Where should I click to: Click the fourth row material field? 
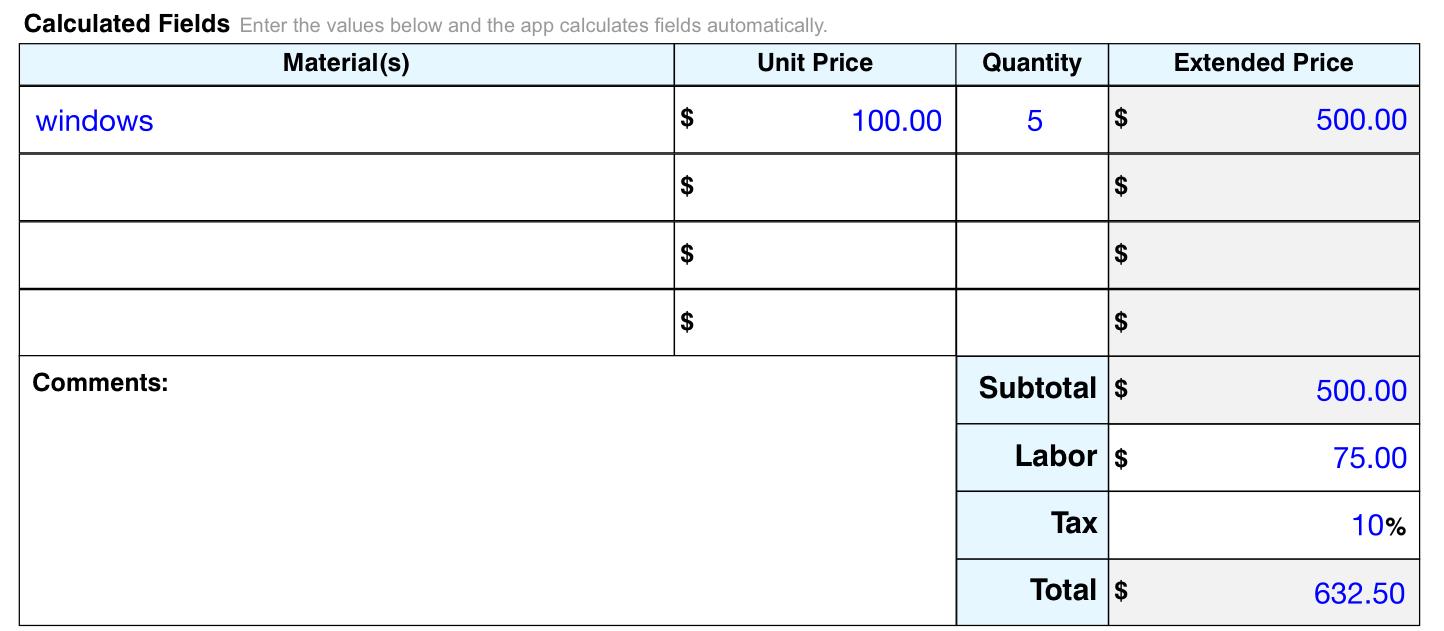[x=346, y=322]
